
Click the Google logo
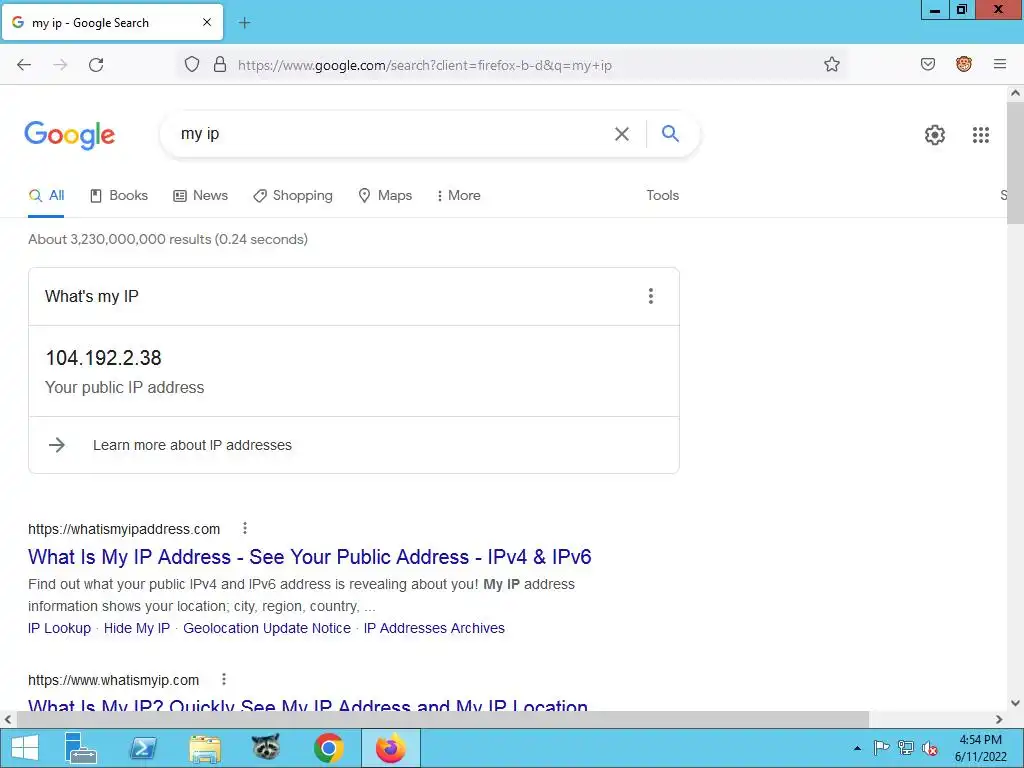tap(70, 135)
